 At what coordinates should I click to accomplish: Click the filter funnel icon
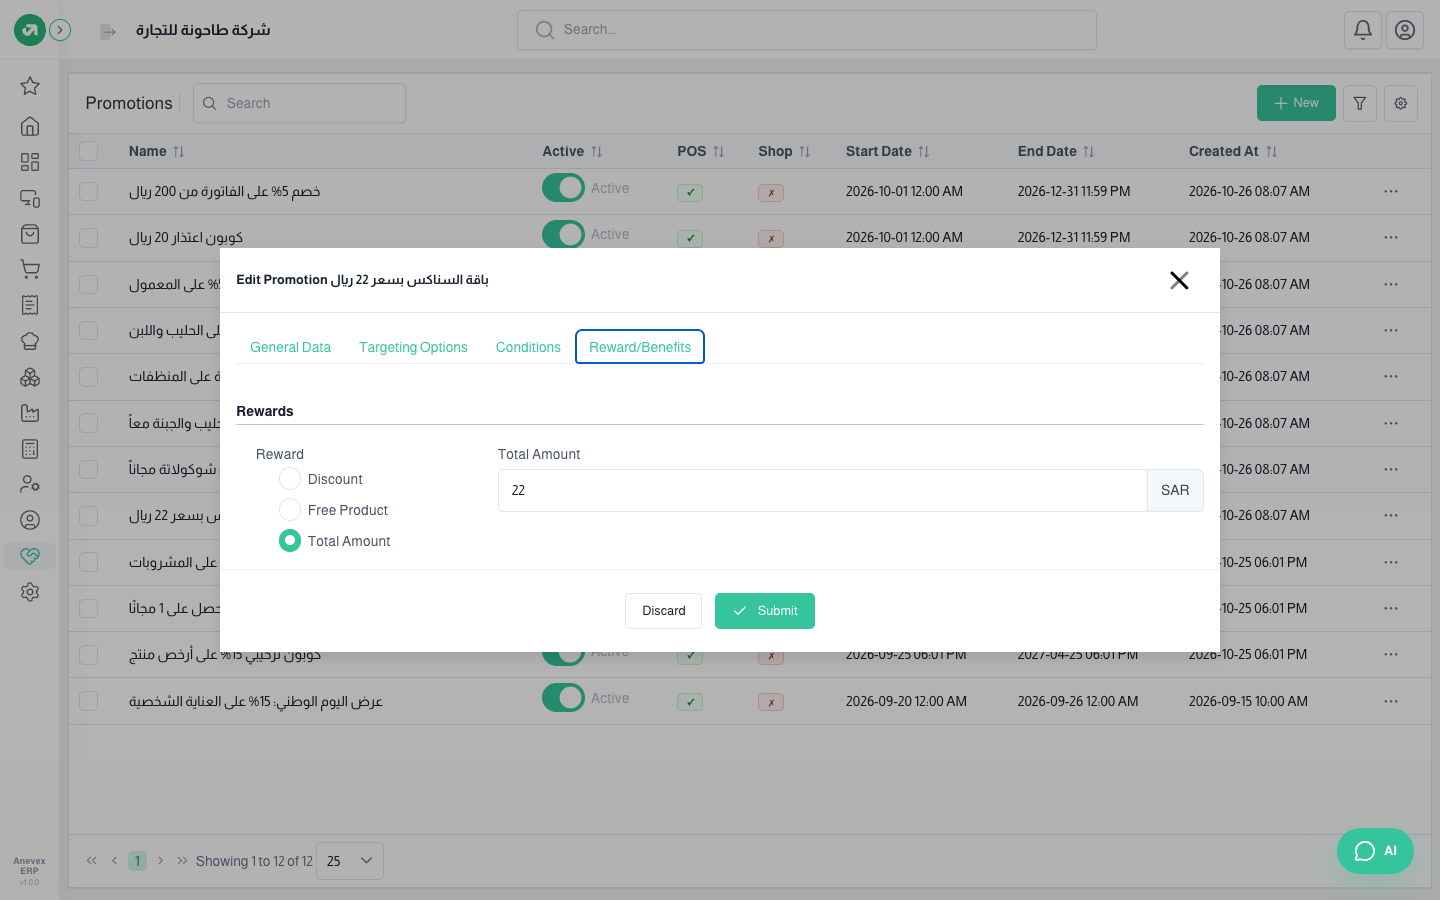(x=1360, y=103)
